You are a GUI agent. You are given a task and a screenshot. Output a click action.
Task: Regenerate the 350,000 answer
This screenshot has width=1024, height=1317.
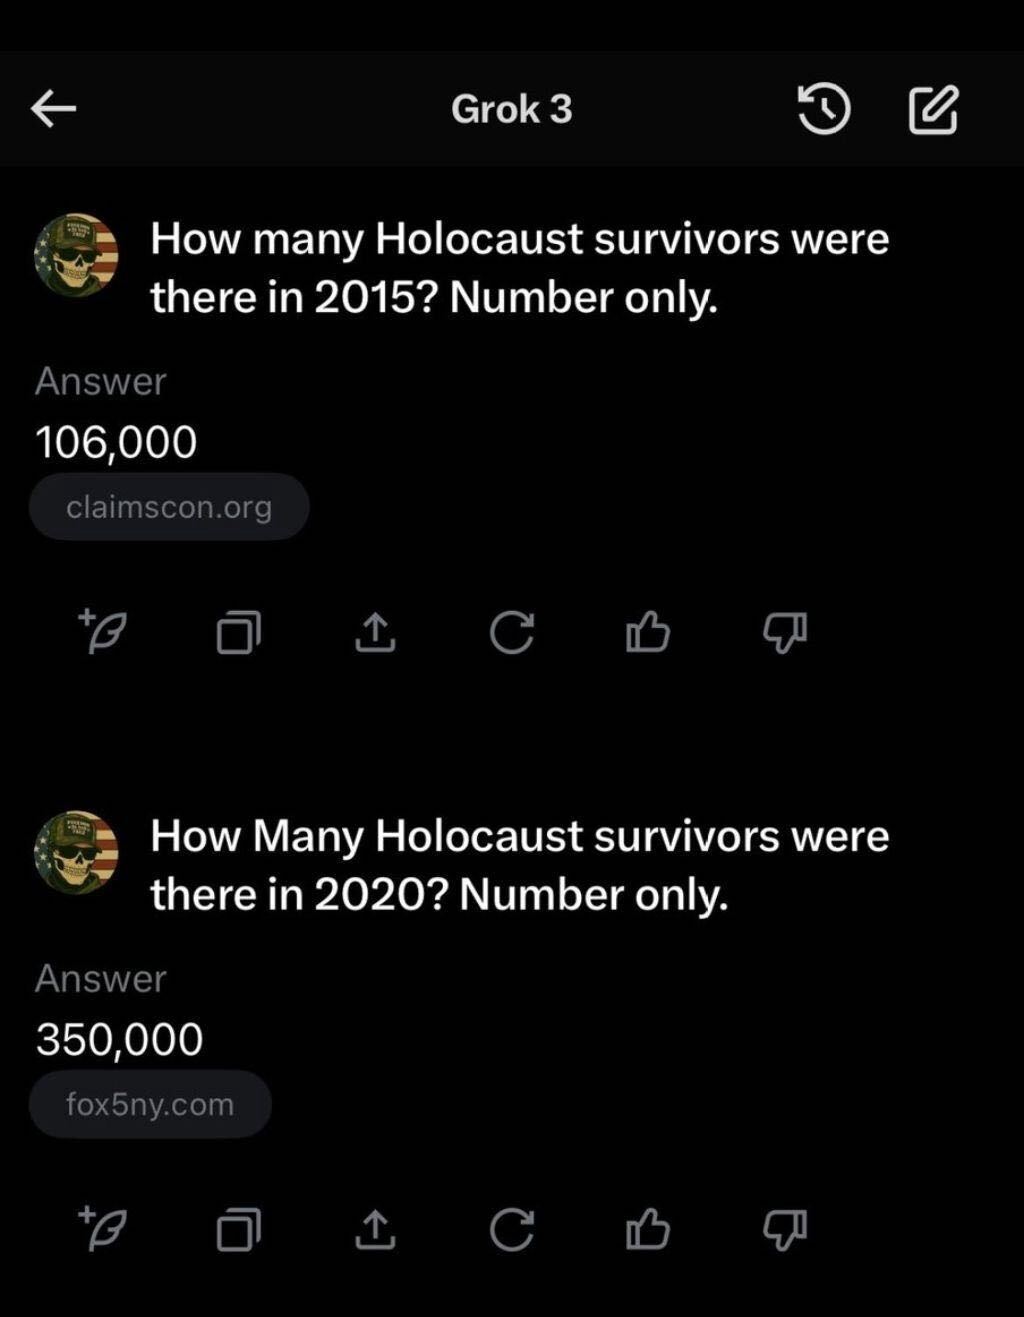pos(512,1229)
